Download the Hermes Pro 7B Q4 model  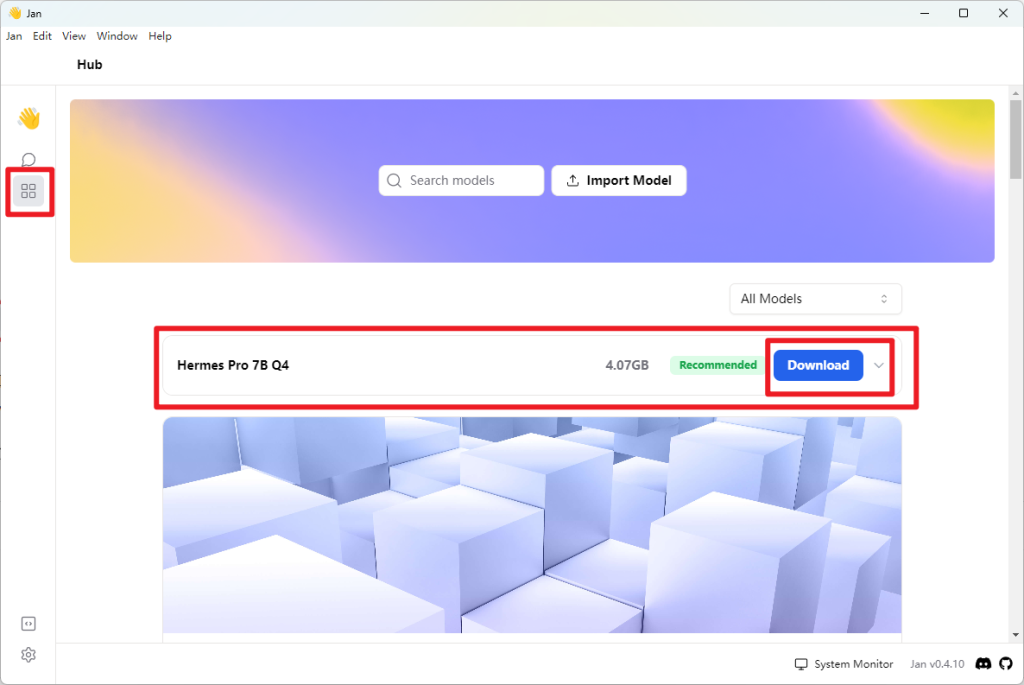pyautogui.click(x=818, y=365)
